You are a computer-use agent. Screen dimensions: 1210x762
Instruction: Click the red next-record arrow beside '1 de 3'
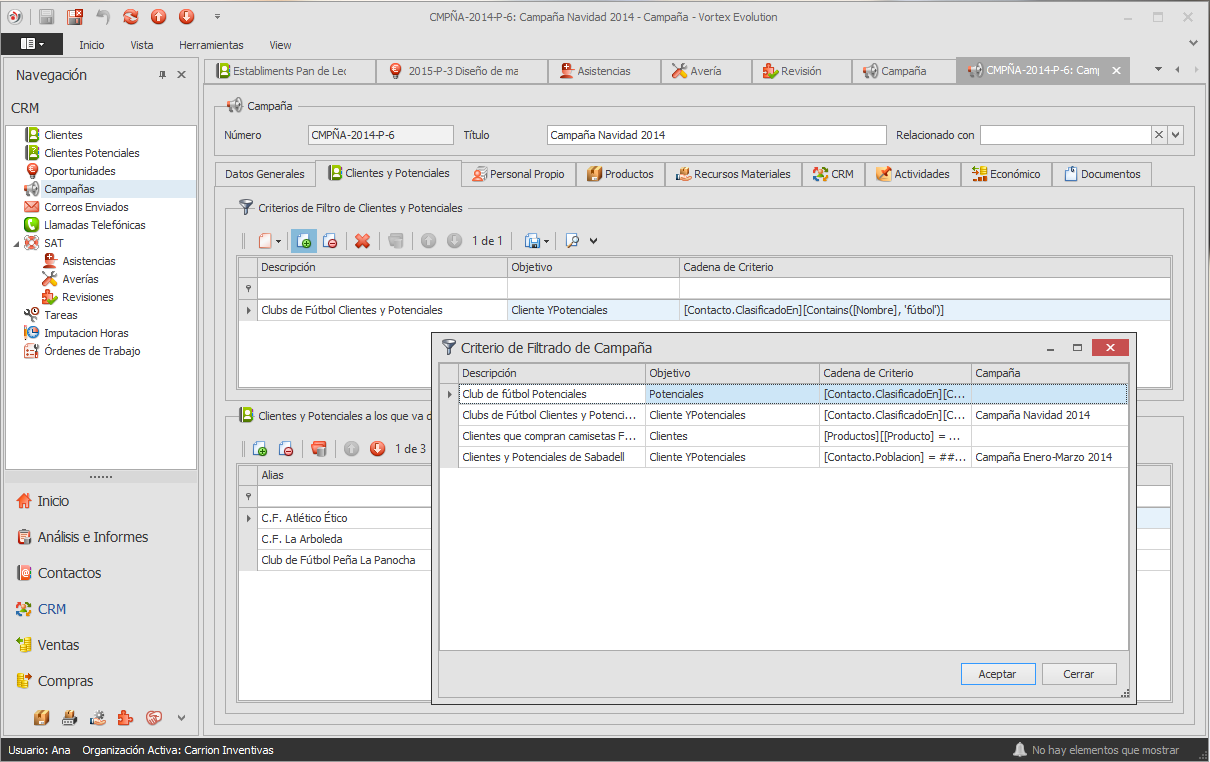pyautogui.click(x=377, y=449)
